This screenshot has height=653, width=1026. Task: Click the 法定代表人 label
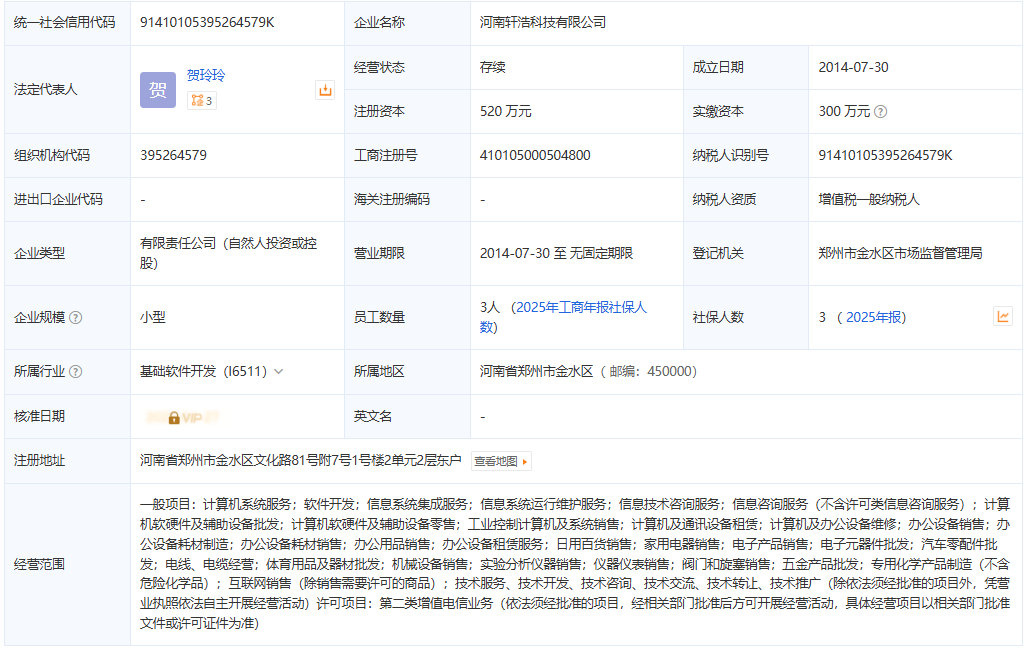point(46,90)
